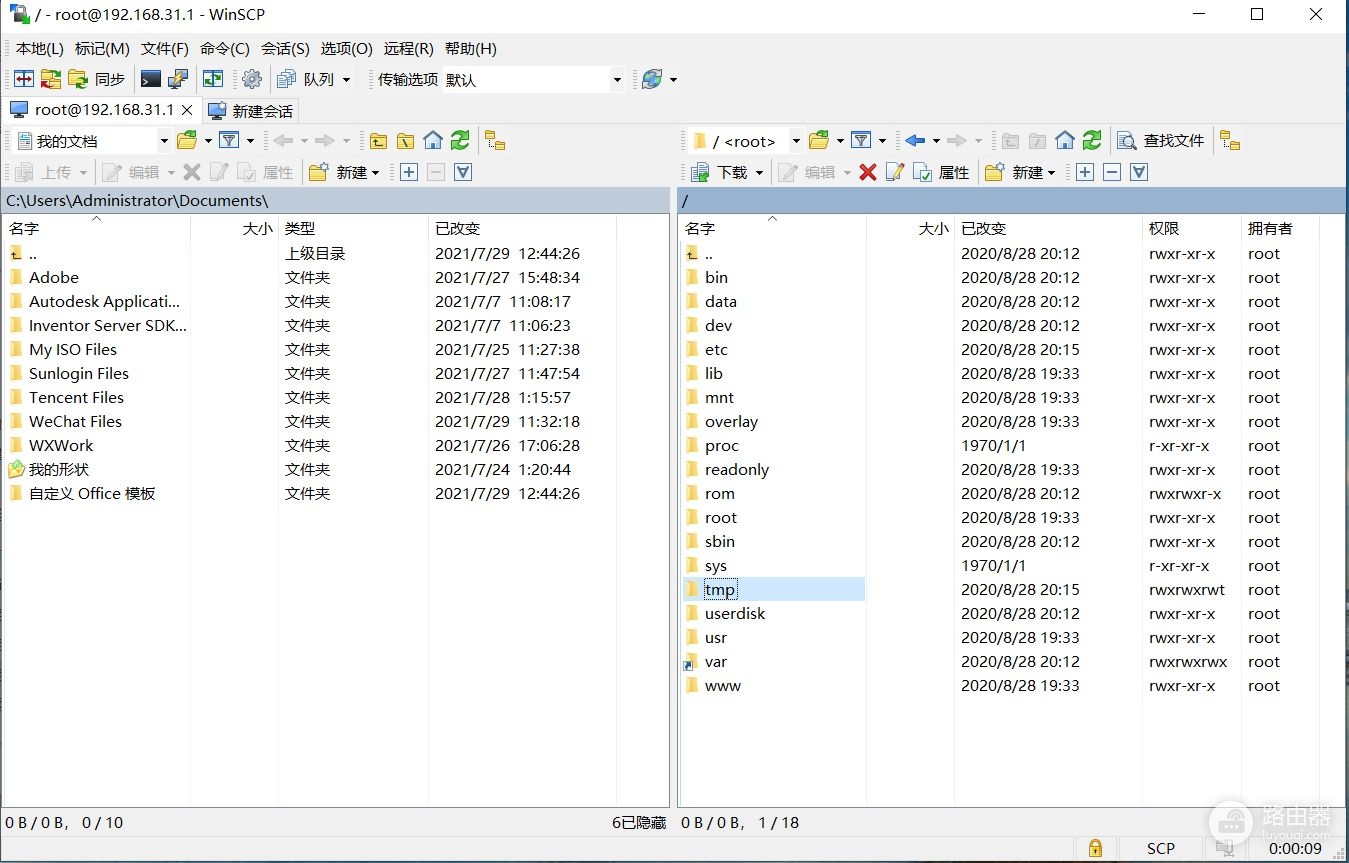Click the lock icon in status bar
Viewport: 1349px width, 863px height.
[x=1096, y=848]
